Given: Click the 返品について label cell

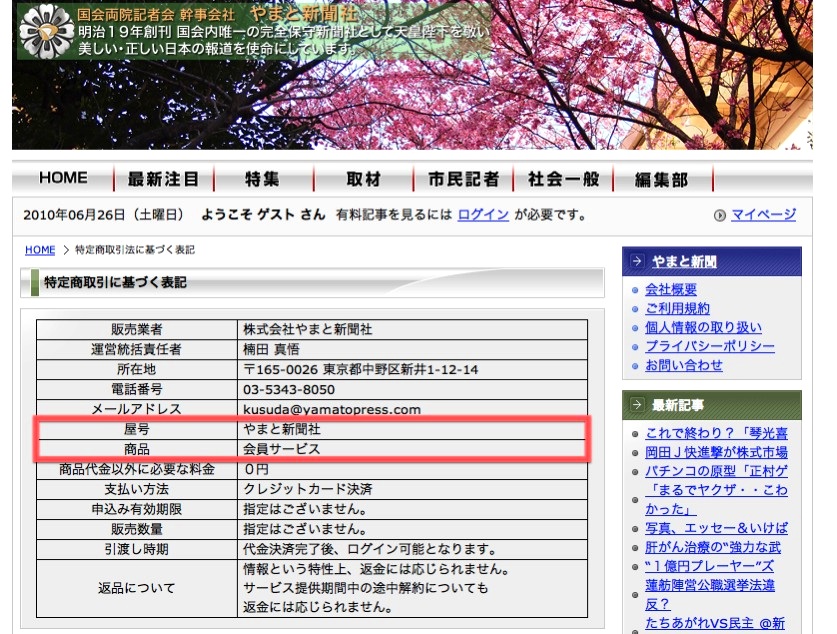Looking at the screenshot, I should coord(137,588).
